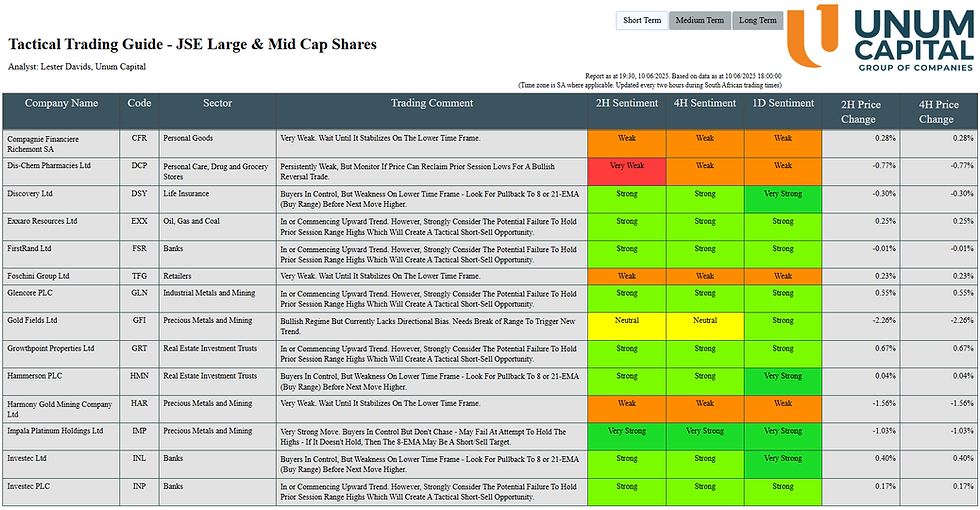Click the 2H Price Change header
This screenshot has width=980, height=510.
[861, 112]
